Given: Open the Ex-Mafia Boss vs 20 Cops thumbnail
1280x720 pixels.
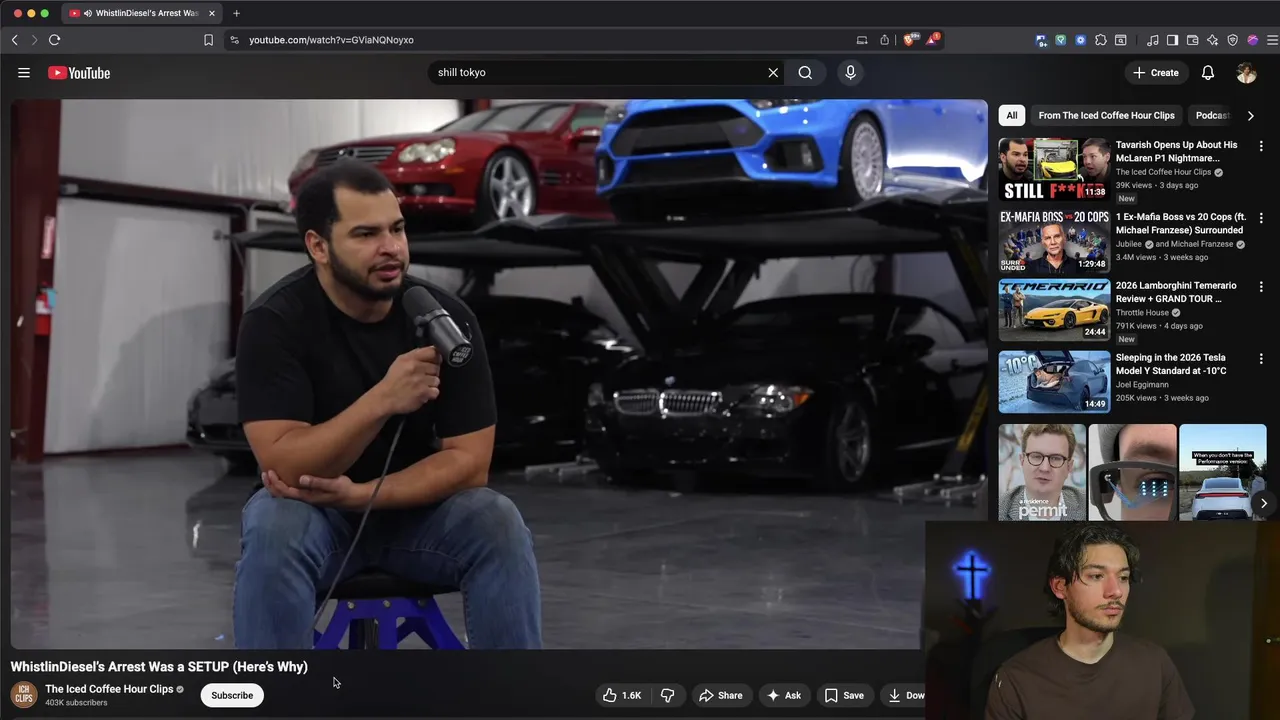Looking at the screenshot, I should coord(1054,241).
